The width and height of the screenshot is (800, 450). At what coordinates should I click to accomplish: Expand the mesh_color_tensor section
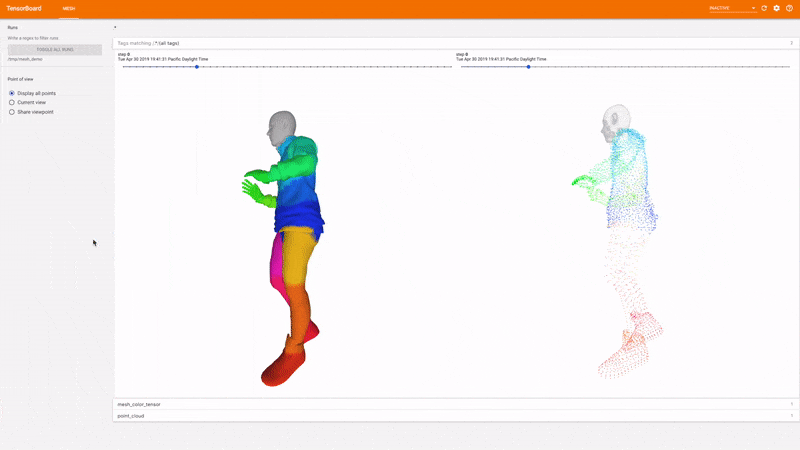click(x=455, y=404)
